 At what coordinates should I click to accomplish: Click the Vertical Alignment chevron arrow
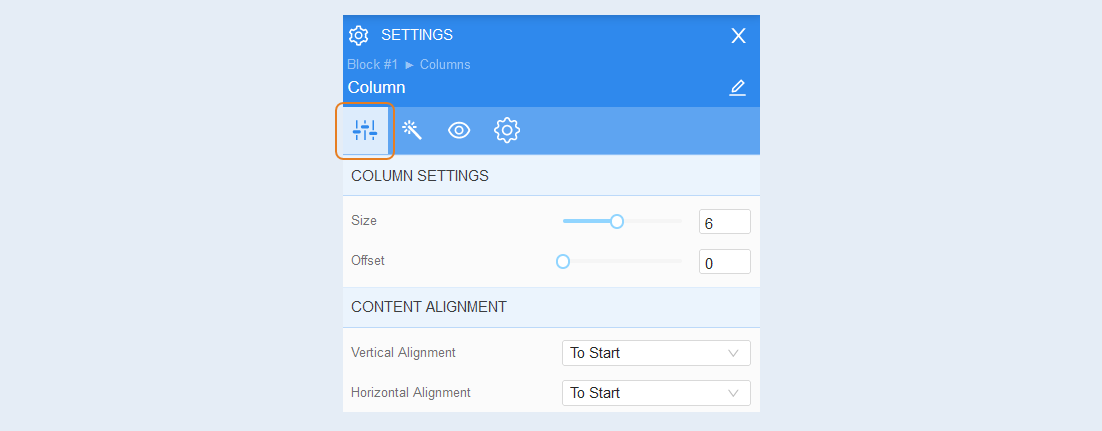pyautogui.click(x=734, y=353)
